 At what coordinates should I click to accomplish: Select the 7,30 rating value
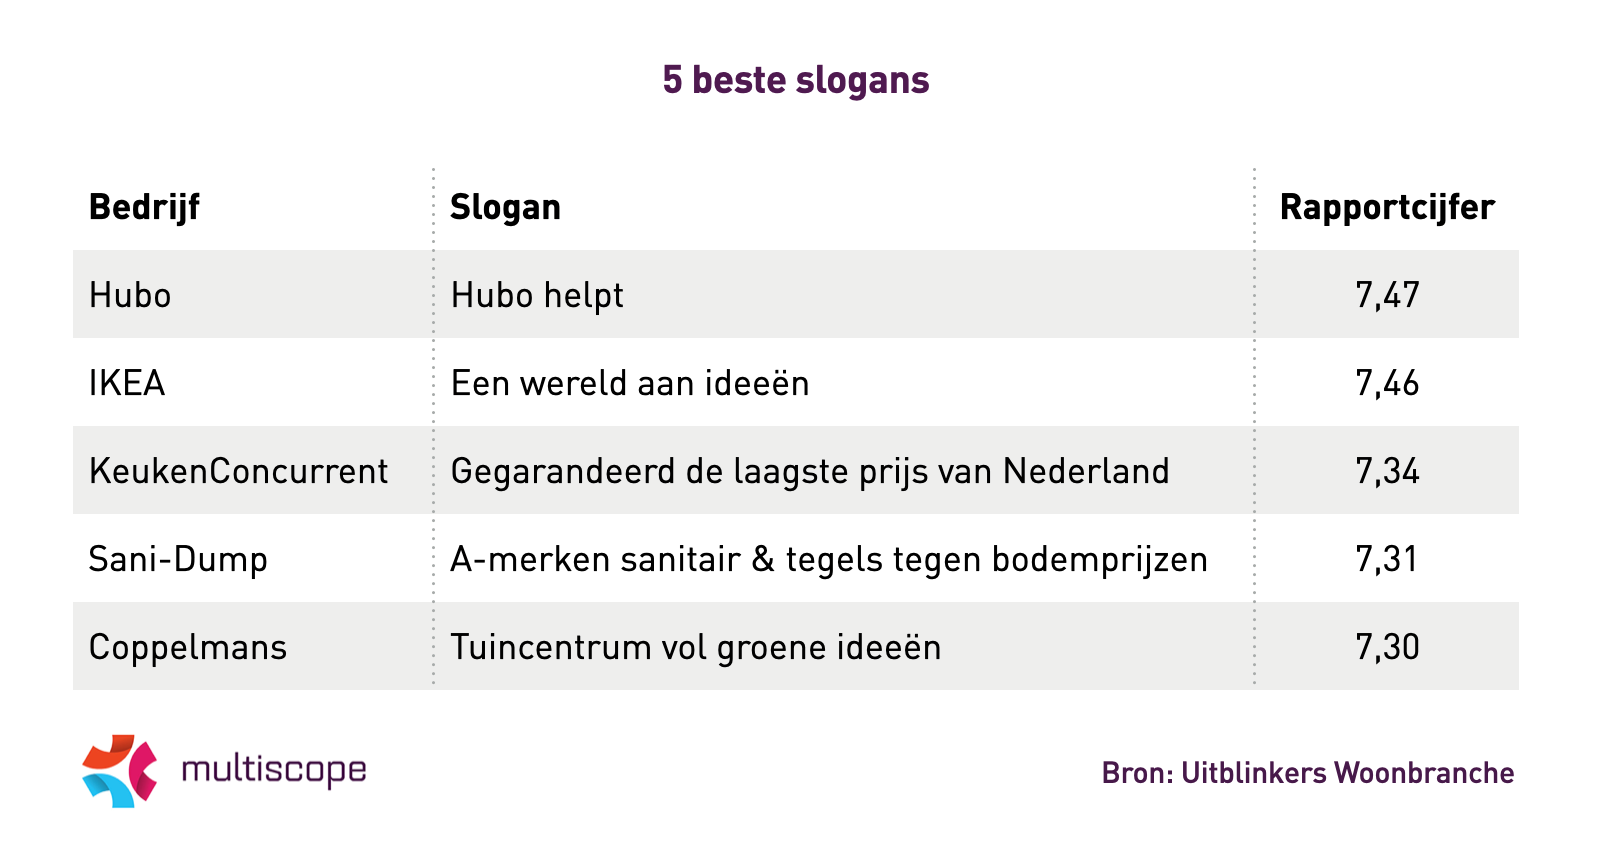pyautogui.click(x=1387, y=647)
